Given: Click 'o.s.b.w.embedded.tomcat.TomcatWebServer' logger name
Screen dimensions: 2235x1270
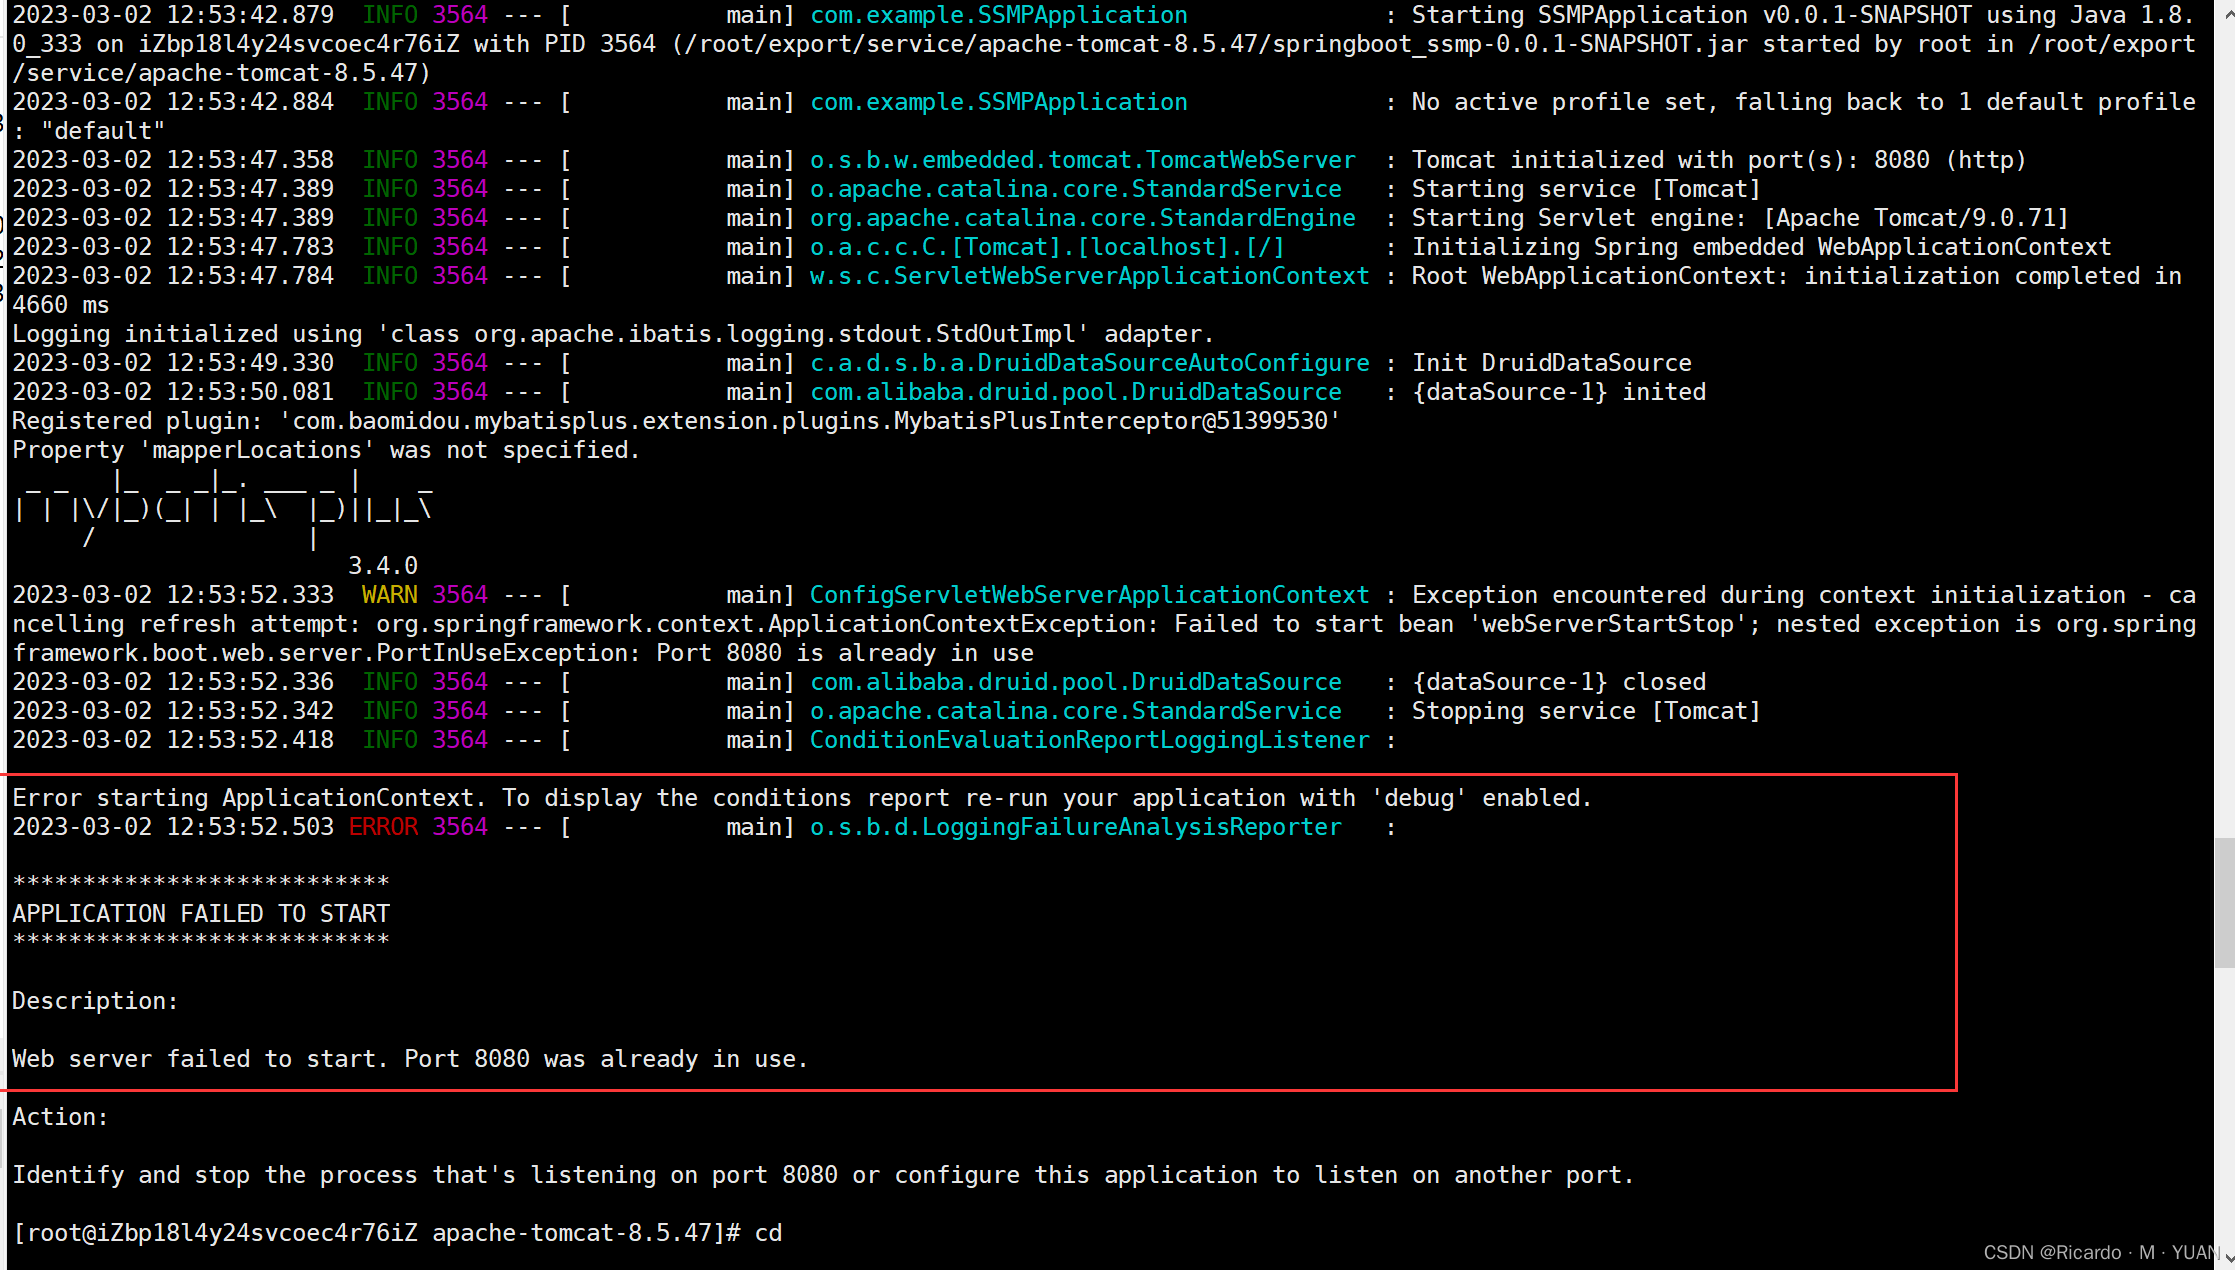Looking at the screenshot, I should [x=1082, y=160].
